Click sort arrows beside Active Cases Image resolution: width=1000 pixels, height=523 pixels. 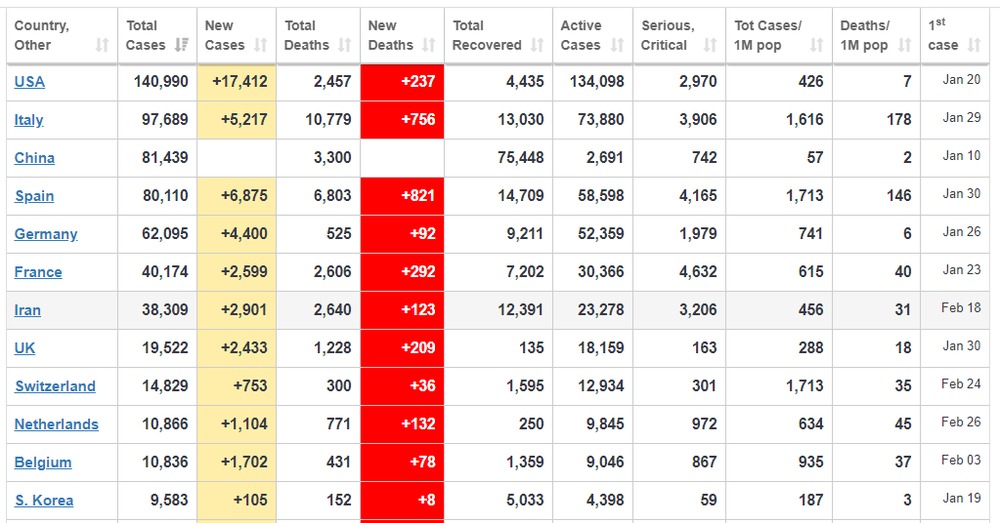click(617, 45)
